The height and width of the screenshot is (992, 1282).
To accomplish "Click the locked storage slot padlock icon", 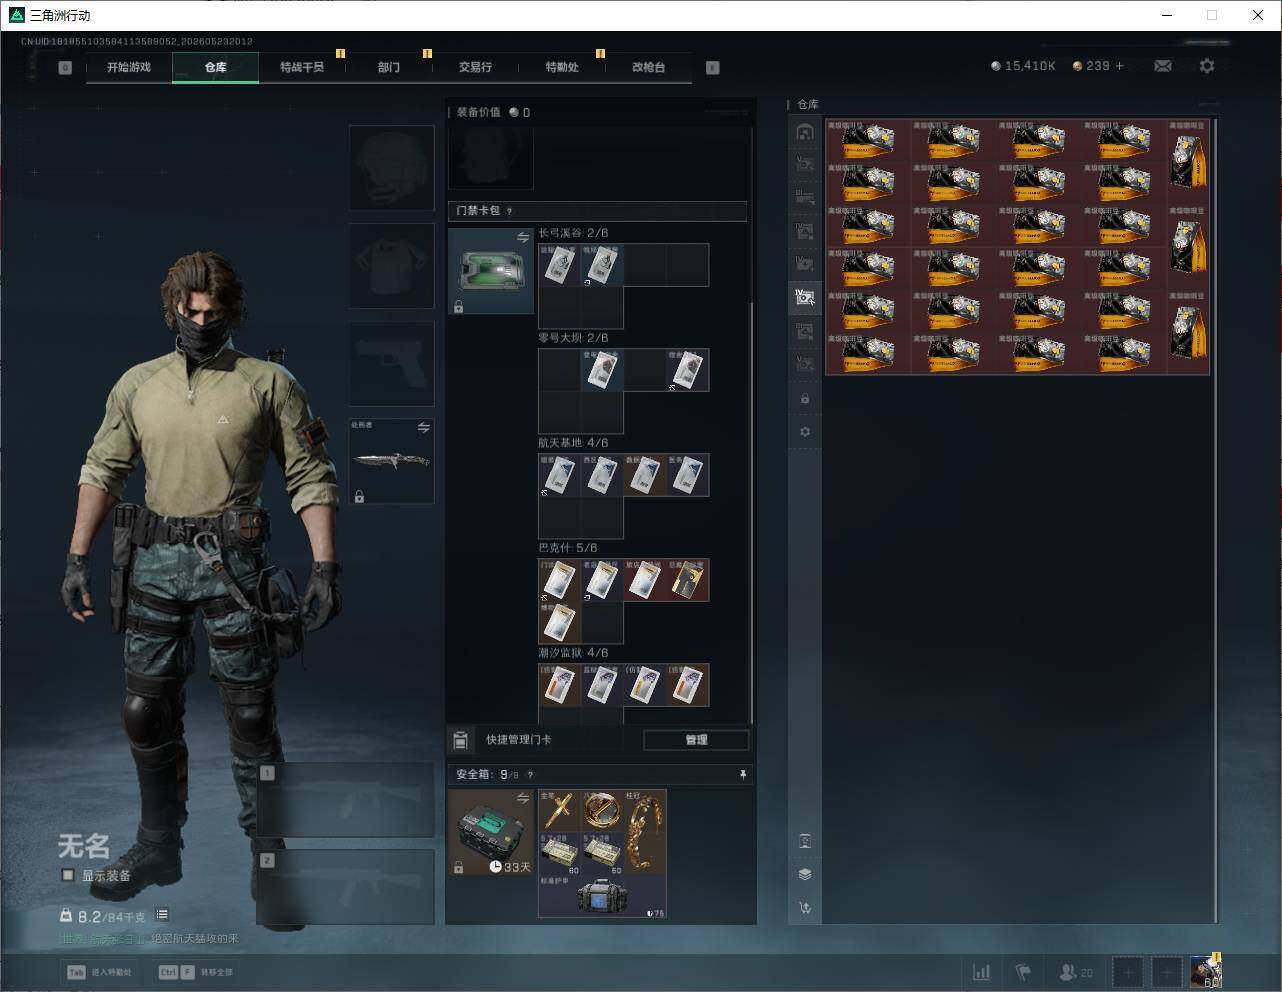I will 805,399.
